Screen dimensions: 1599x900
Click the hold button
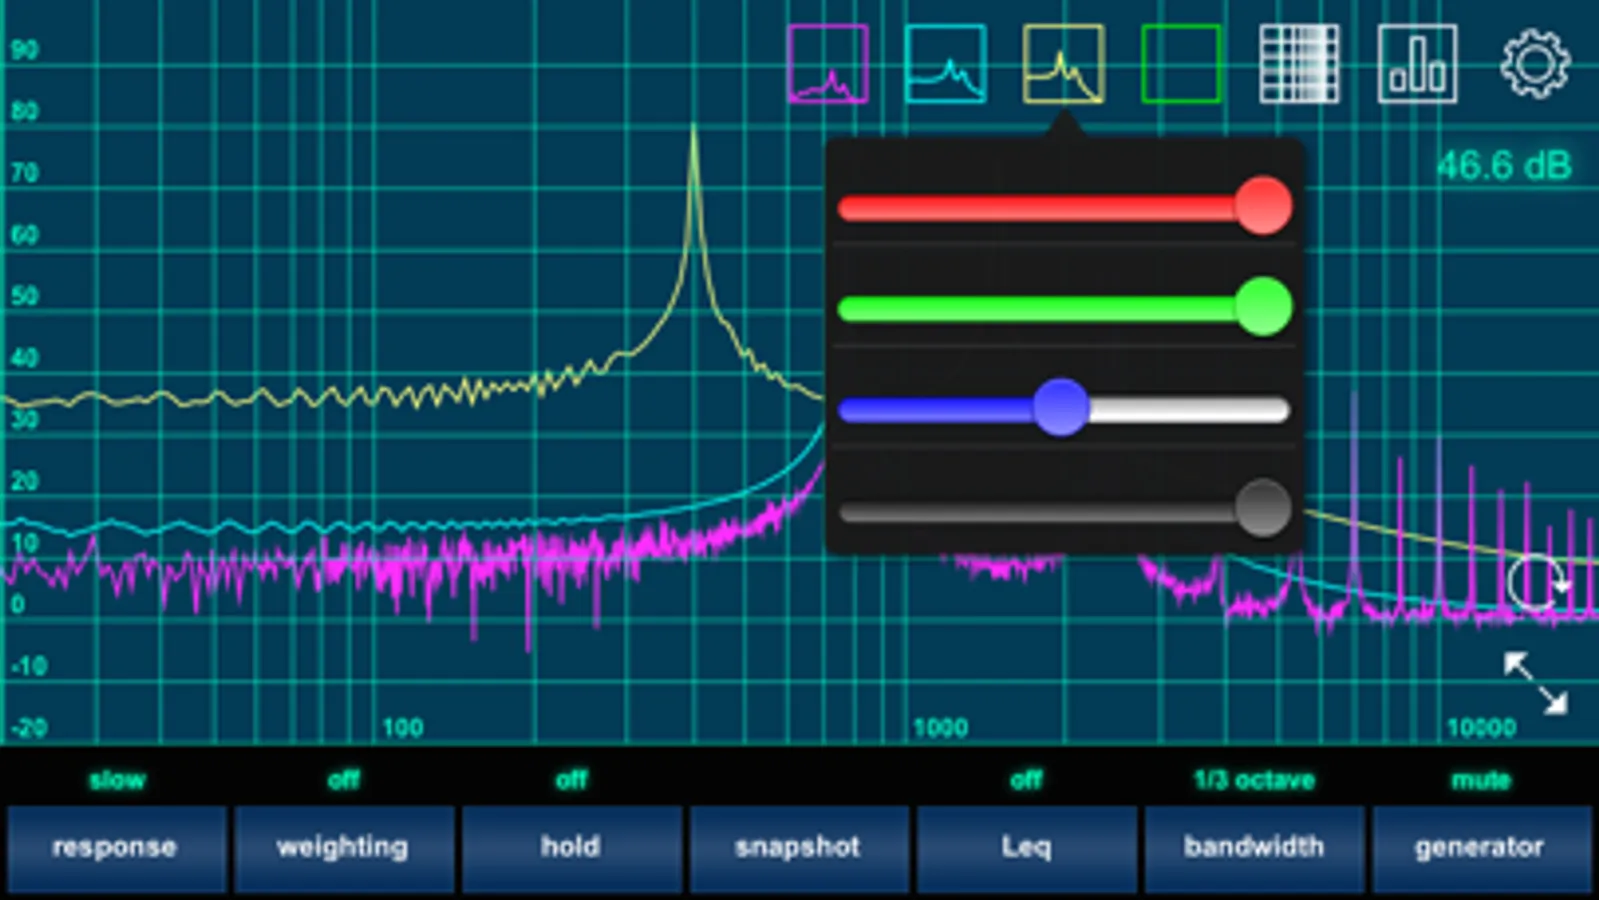click(571, 848)
